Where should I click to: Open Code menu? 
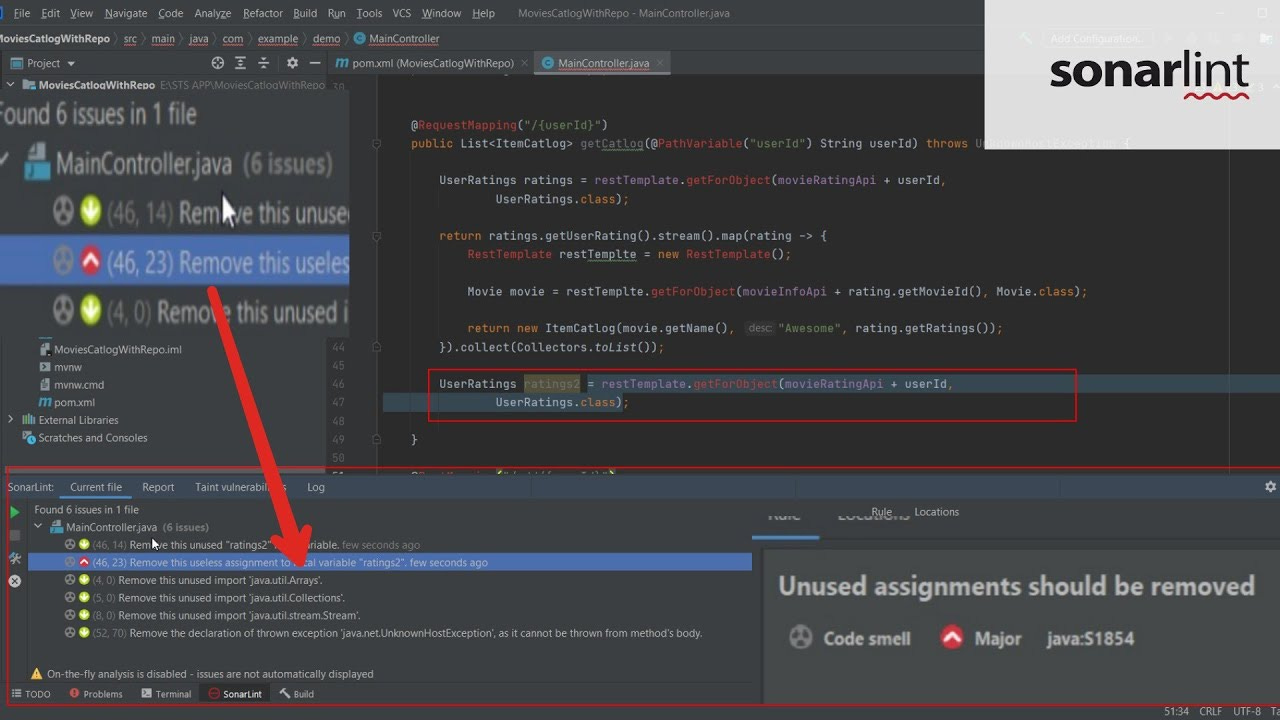[171, 13]
